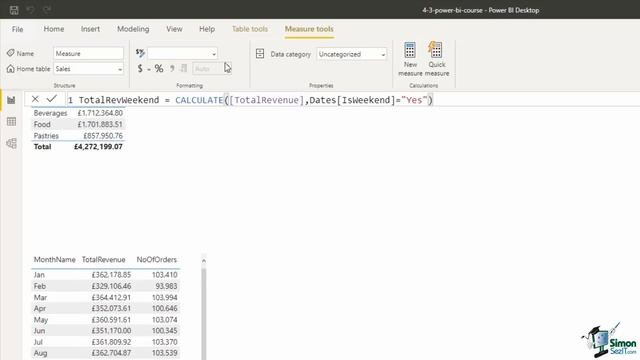Select the Food row
Image resolution: width=640 pixels, height=360 pixels.
coord(78,124)
